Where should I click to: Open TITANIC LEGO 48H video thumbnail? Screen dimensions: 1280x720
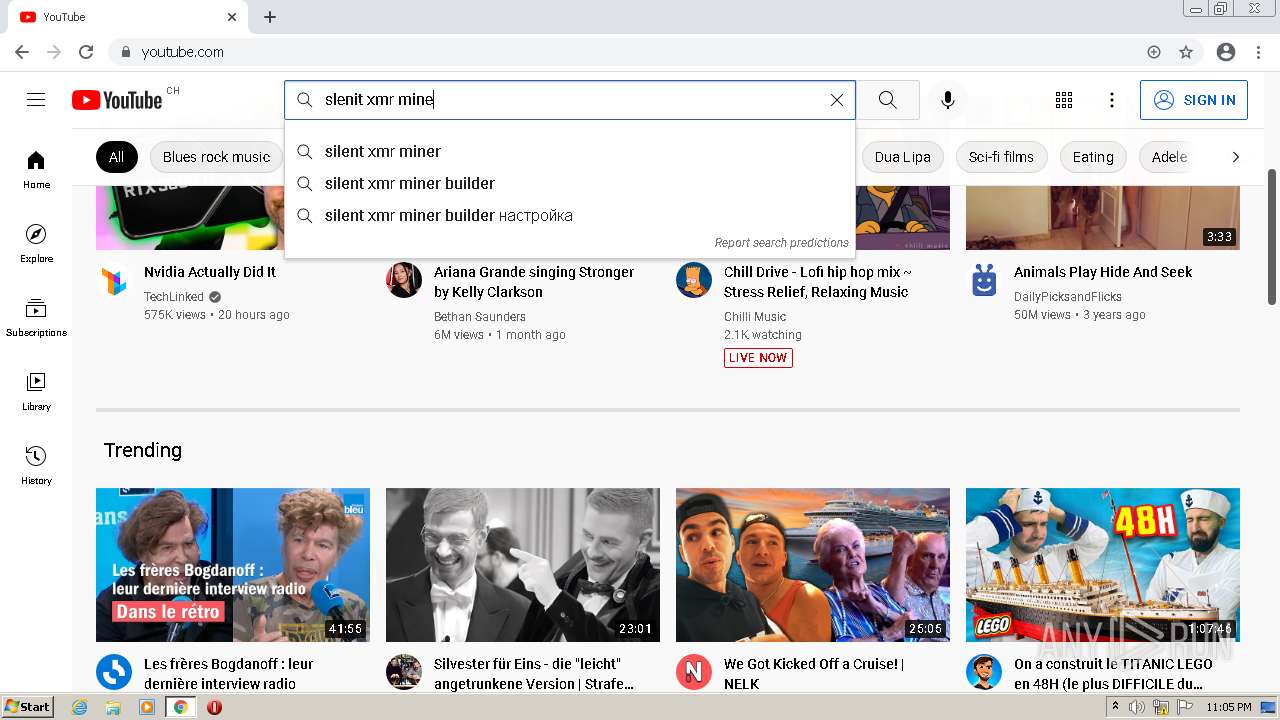(x=1103, y=565)
